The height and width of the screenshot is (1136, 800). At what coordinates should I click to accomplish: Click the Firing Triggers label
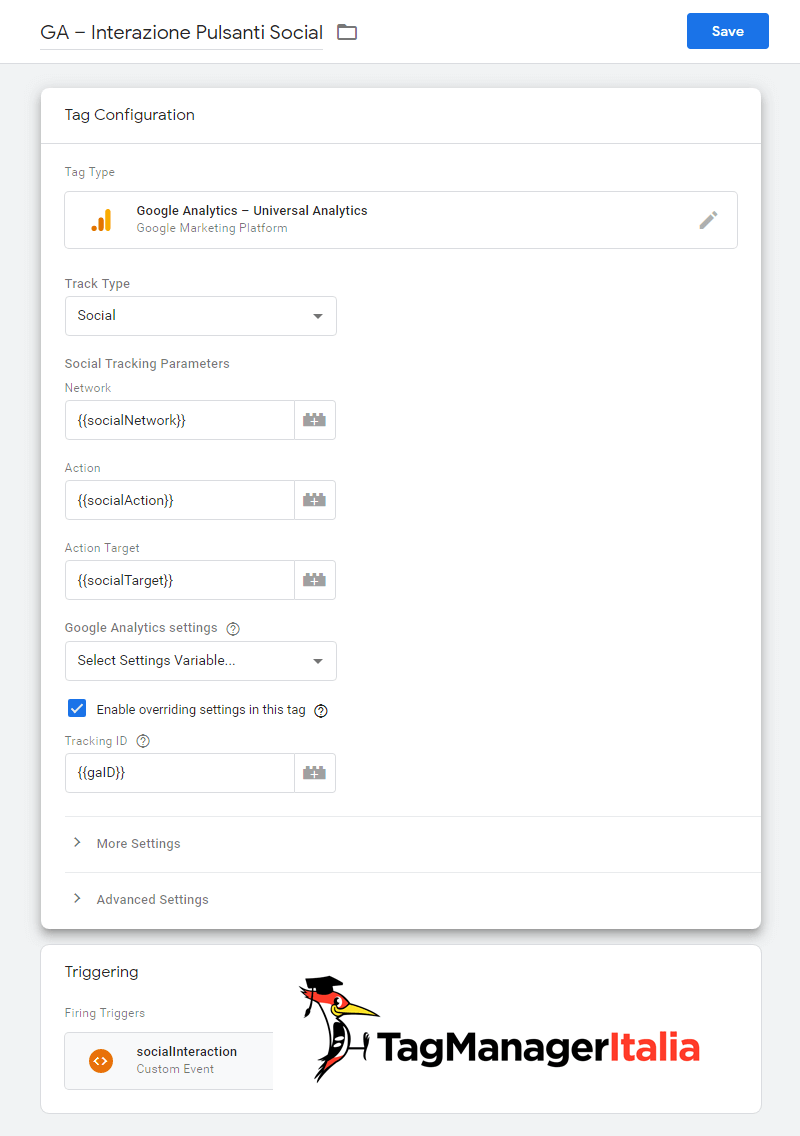tap(104, 1013)
